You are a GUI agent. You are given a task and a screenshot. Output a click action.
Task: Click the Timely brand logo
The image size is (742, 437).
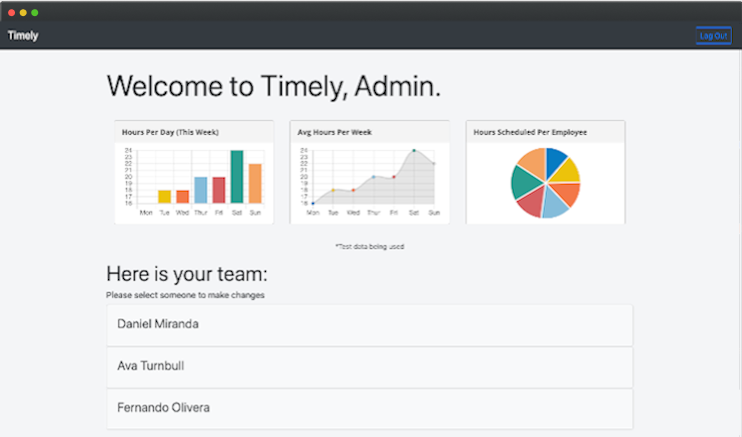click(x=23, y=35)
